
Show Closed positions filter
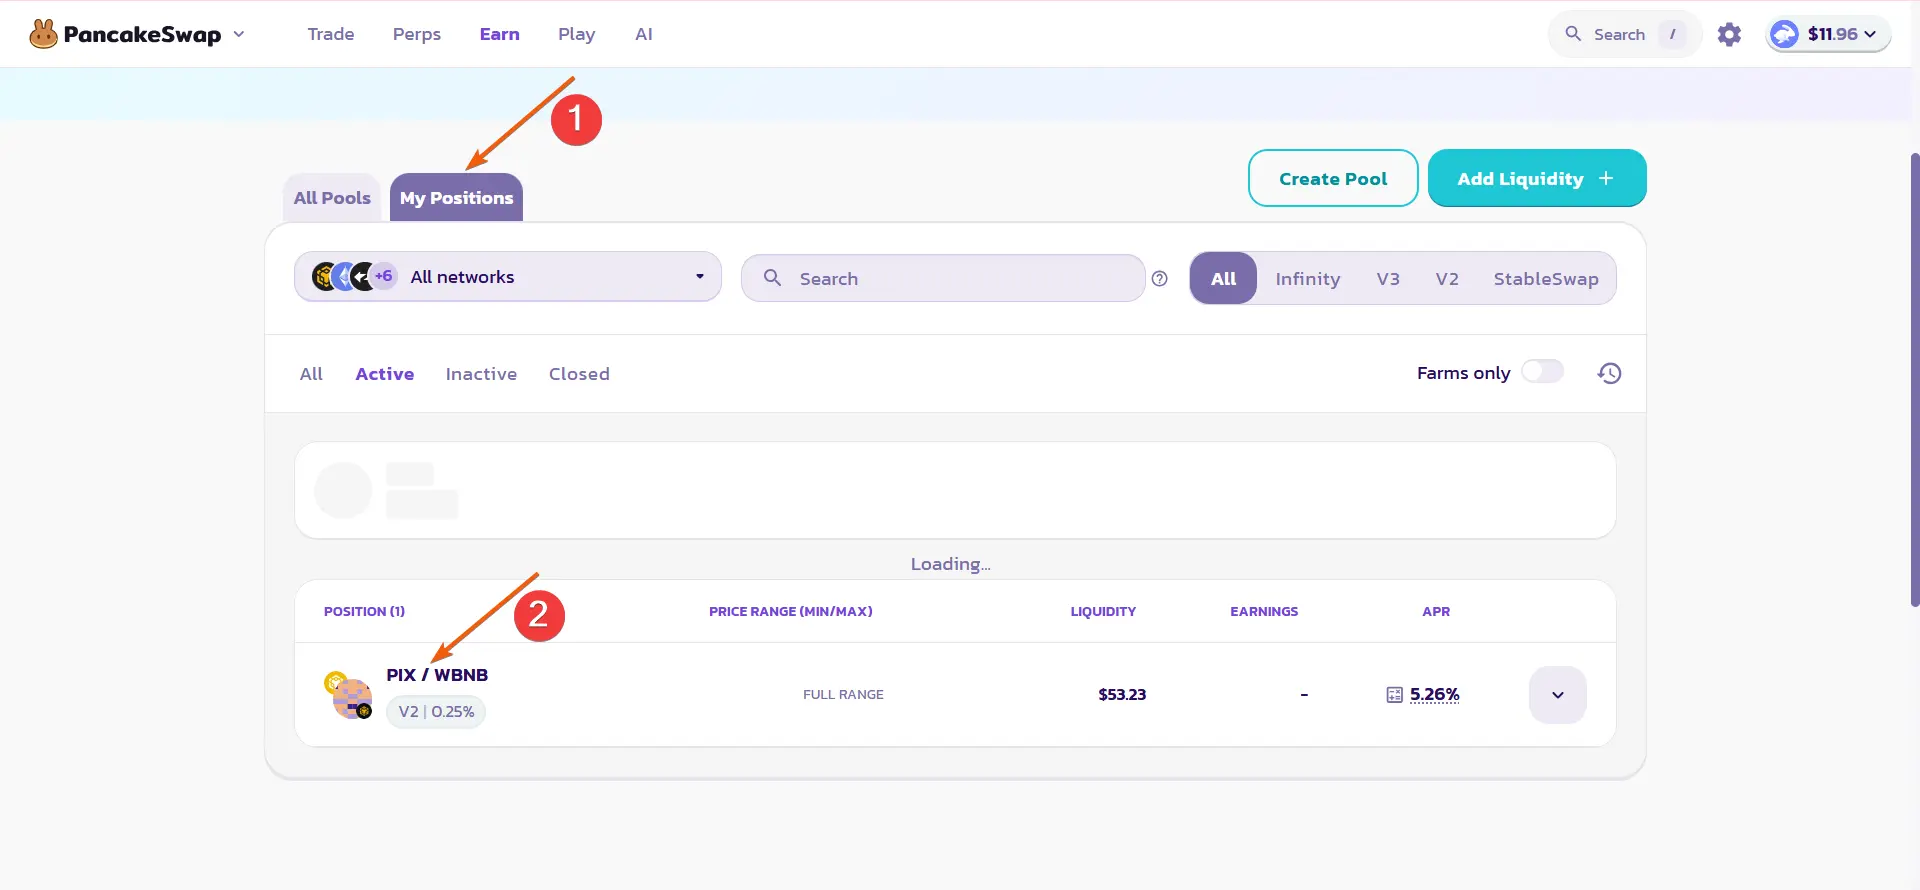pyautogui.click(x=579, y=374)
